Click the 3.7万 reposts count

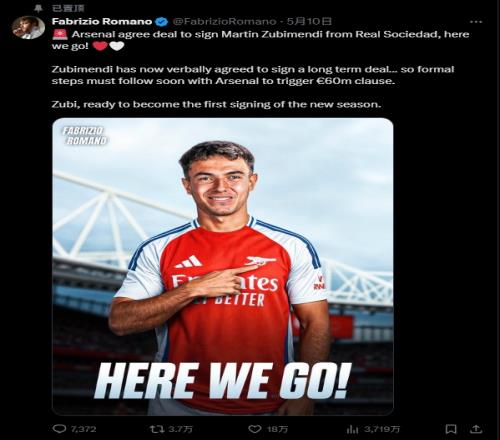tap(180, 429)
